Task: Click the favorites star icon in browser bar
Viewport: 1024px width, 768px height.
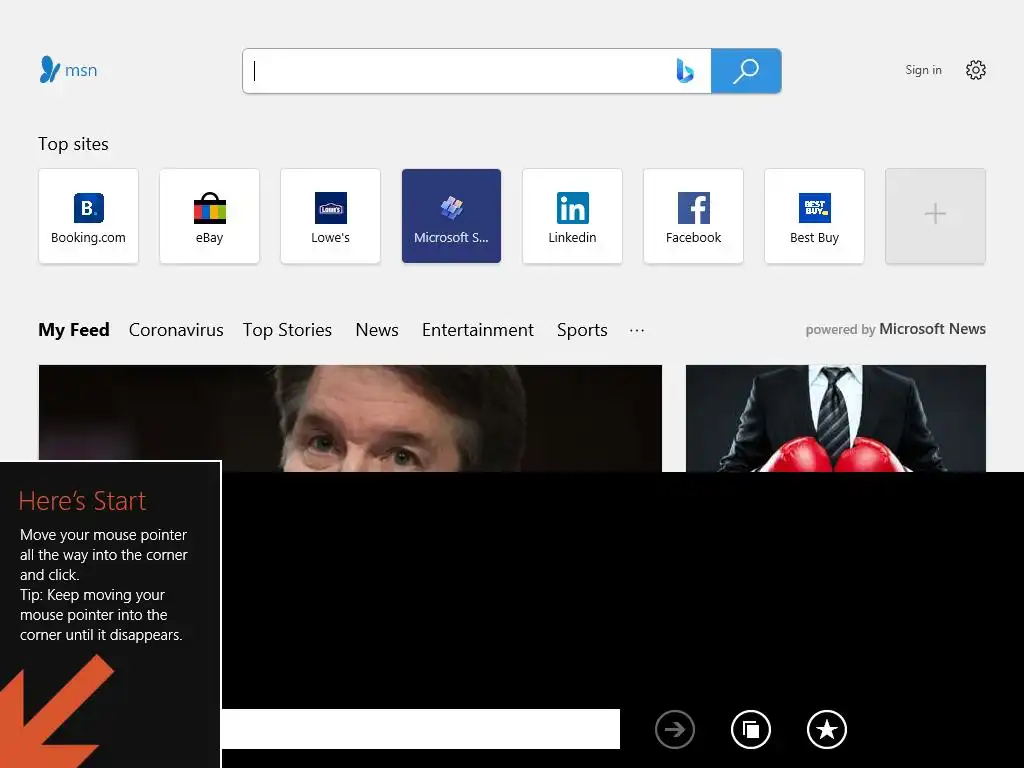Action: (827, 729)
